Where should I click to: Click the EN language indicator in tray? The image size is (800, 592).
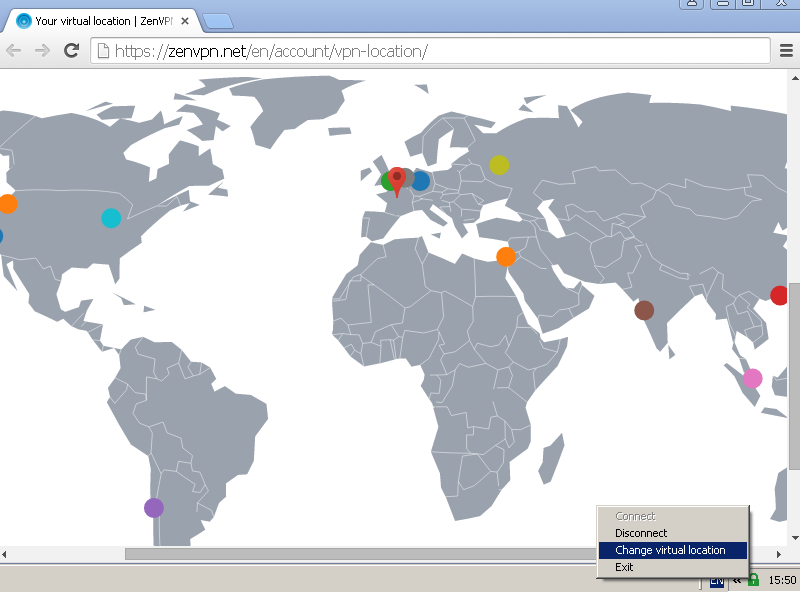click(716, 582)
